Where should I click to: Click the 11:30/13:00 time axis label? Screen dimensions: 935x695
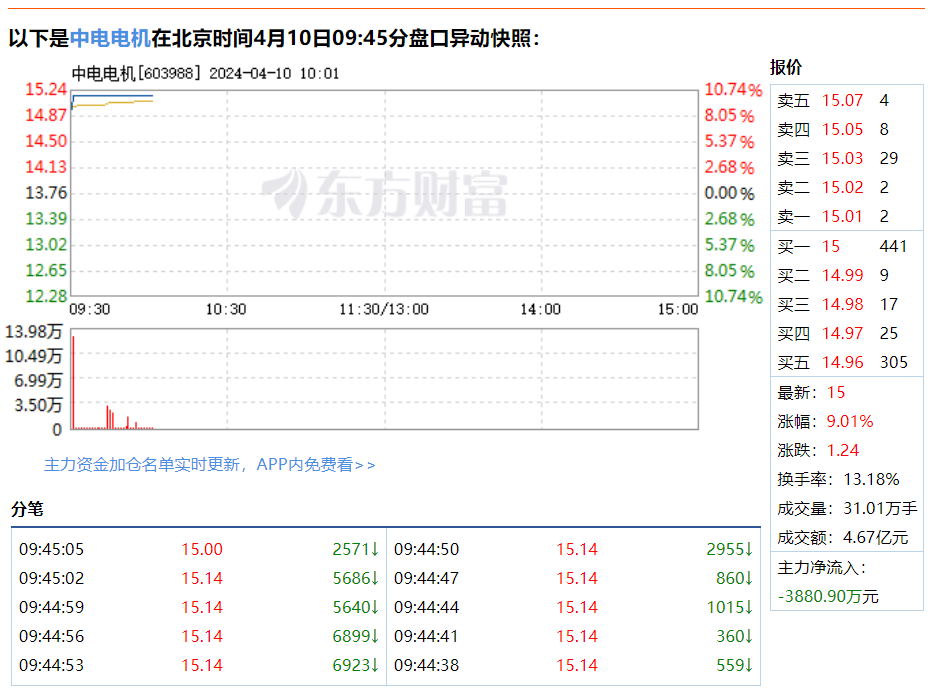point(384,309)
